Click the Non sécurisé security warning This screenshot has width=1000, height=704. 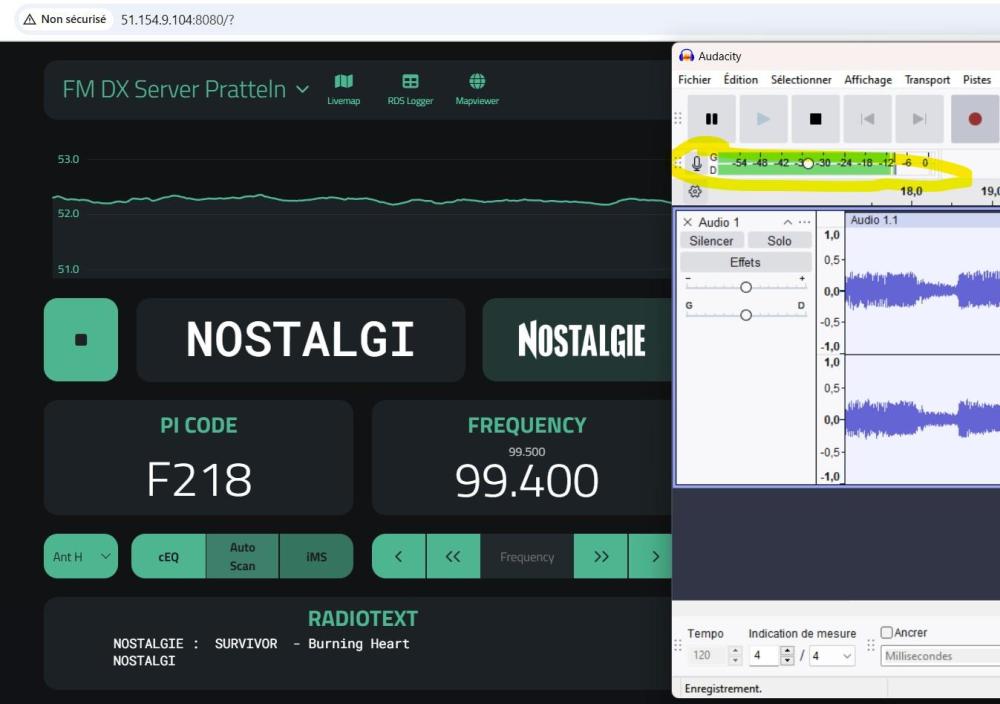tap(64, 20)
